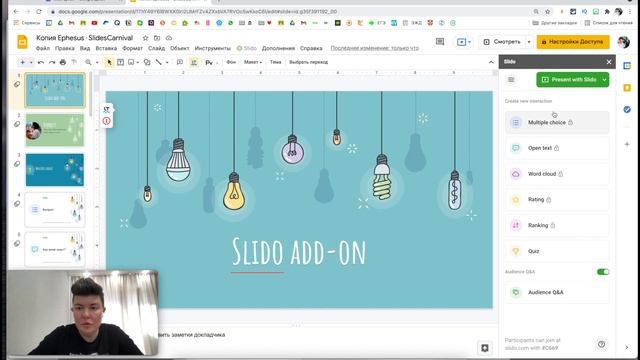Open the Вид menu

[x=85, y=48]
